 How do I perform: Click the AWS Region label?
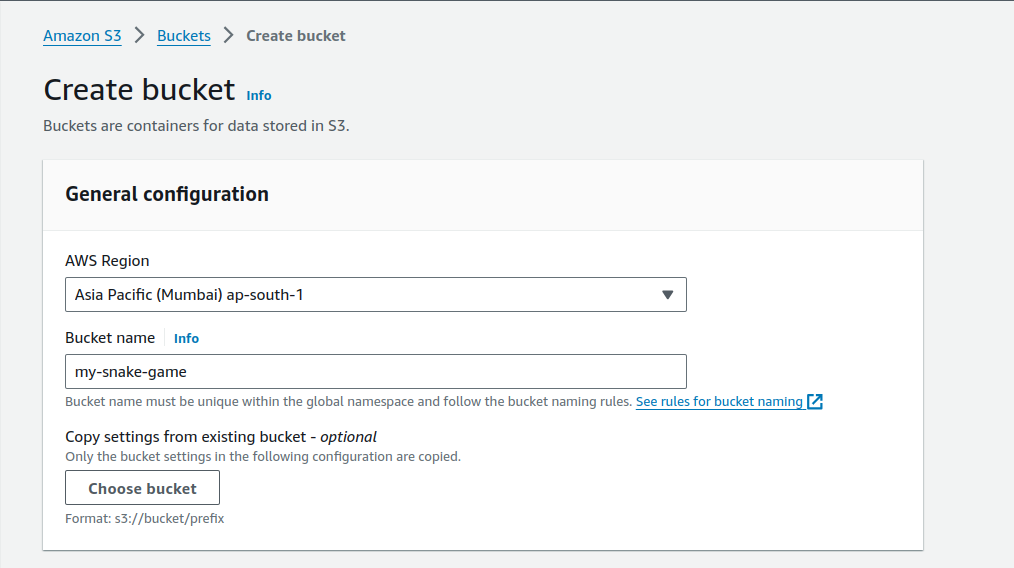107,261
